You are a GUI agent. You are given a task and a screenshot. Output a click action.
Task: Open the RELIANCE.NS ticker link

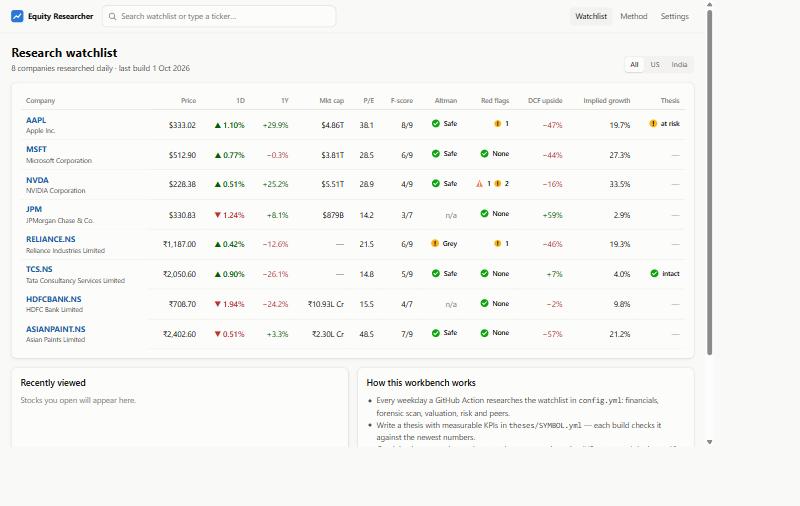pyautogui.click(x=51, y=239)
